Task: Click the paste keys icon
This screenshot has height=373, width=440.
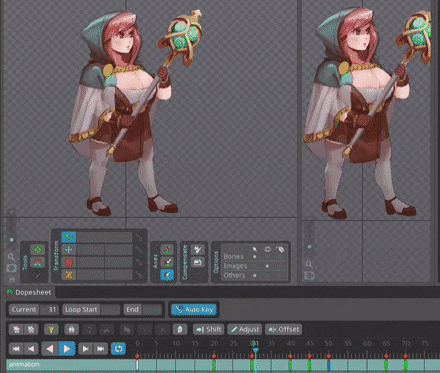Action: (x=31, y=329)
